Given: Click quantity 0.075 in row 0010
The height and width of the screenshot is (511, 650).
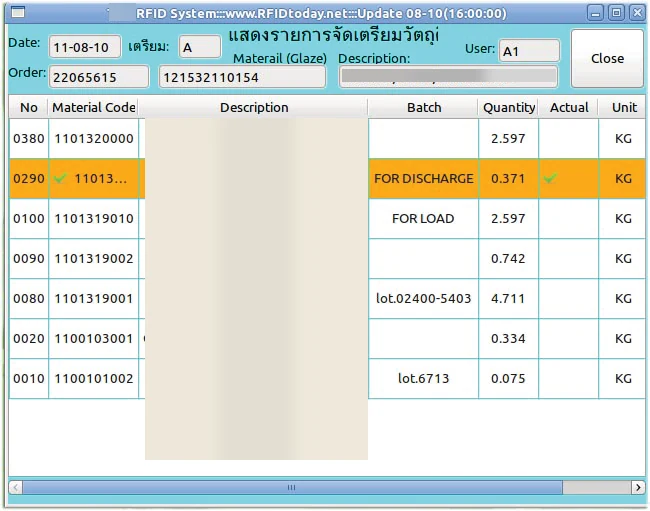Looking at the screenshot, I should click(508, 378).
